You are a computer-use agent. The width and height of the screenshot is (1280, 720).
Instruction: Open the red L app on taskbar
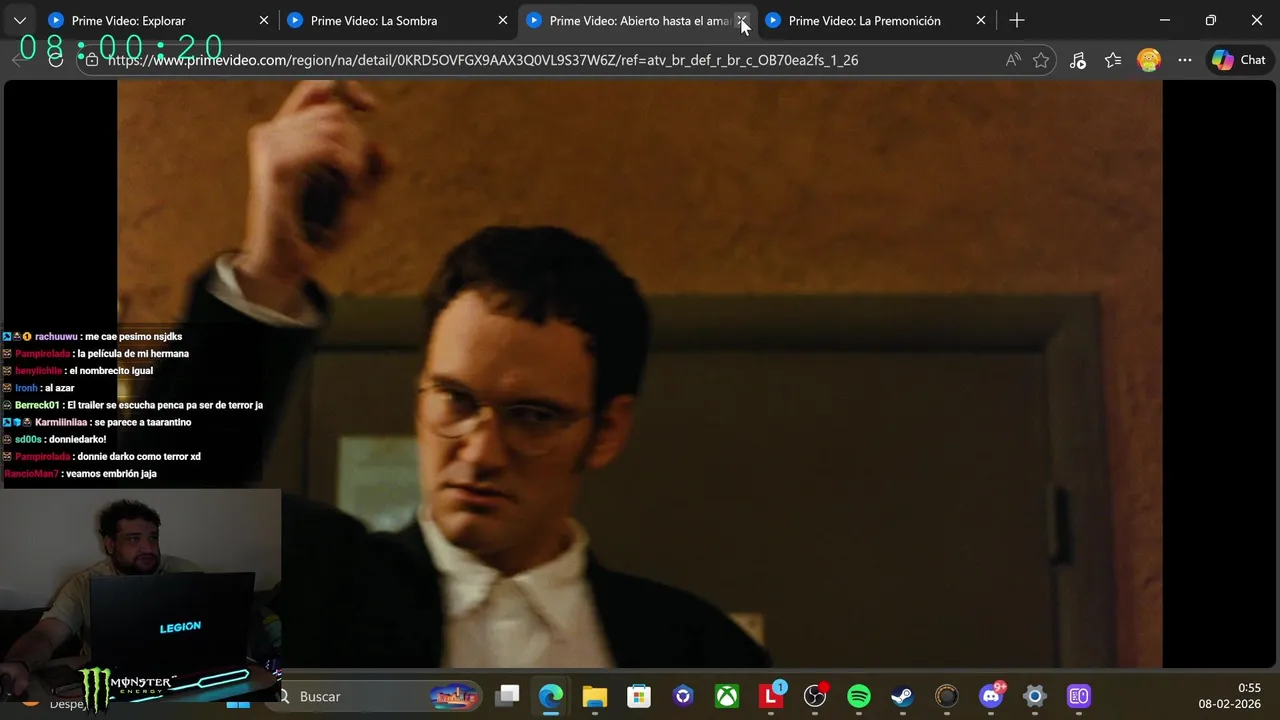pos(771,696)
